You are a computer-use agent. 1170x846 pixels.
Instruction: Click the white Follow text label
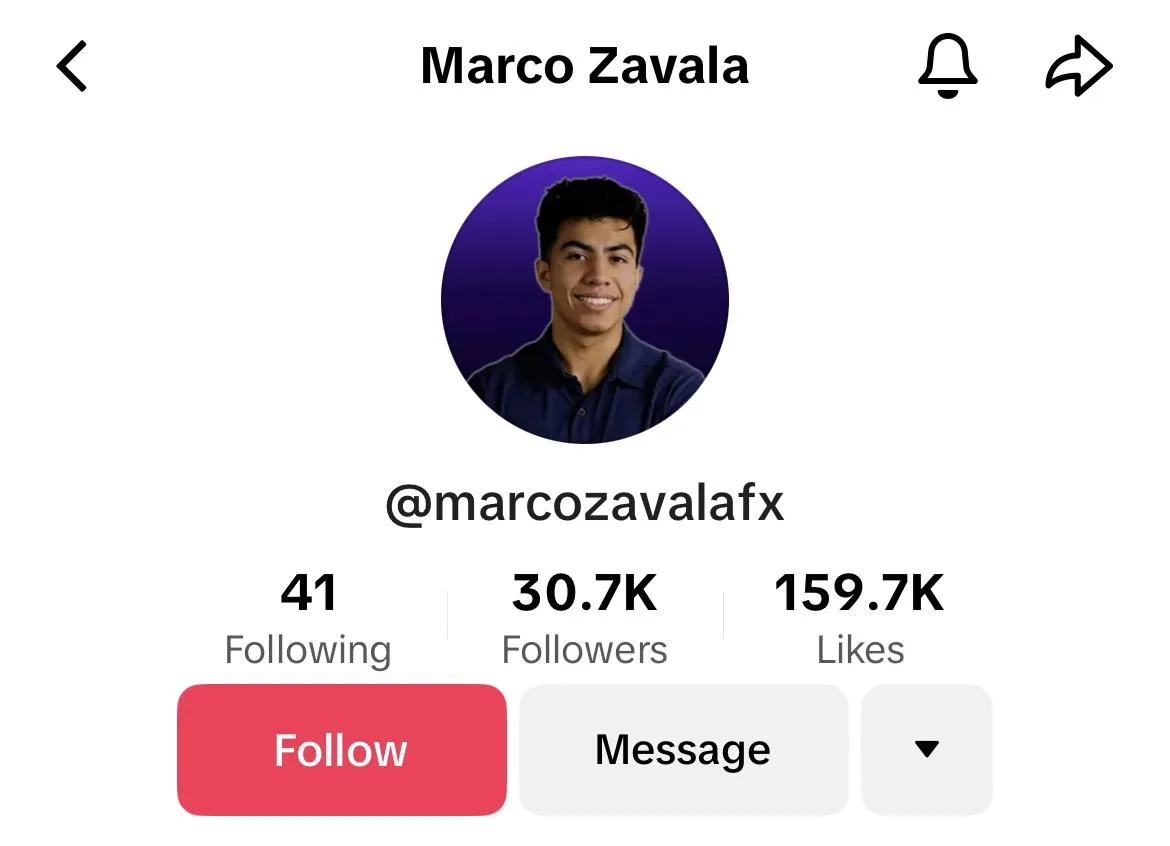[340, 750]
